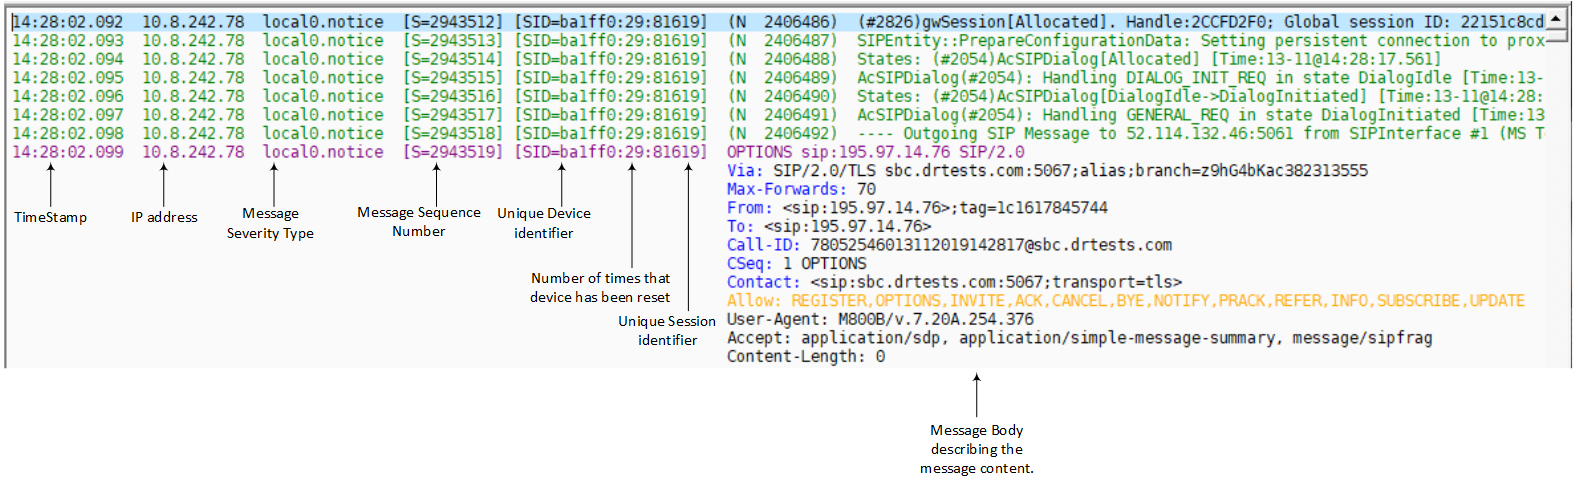Click the Accept: application/sdp header line
The width and height of the screenshot is (1576, 486).
tap(1079, 338)
